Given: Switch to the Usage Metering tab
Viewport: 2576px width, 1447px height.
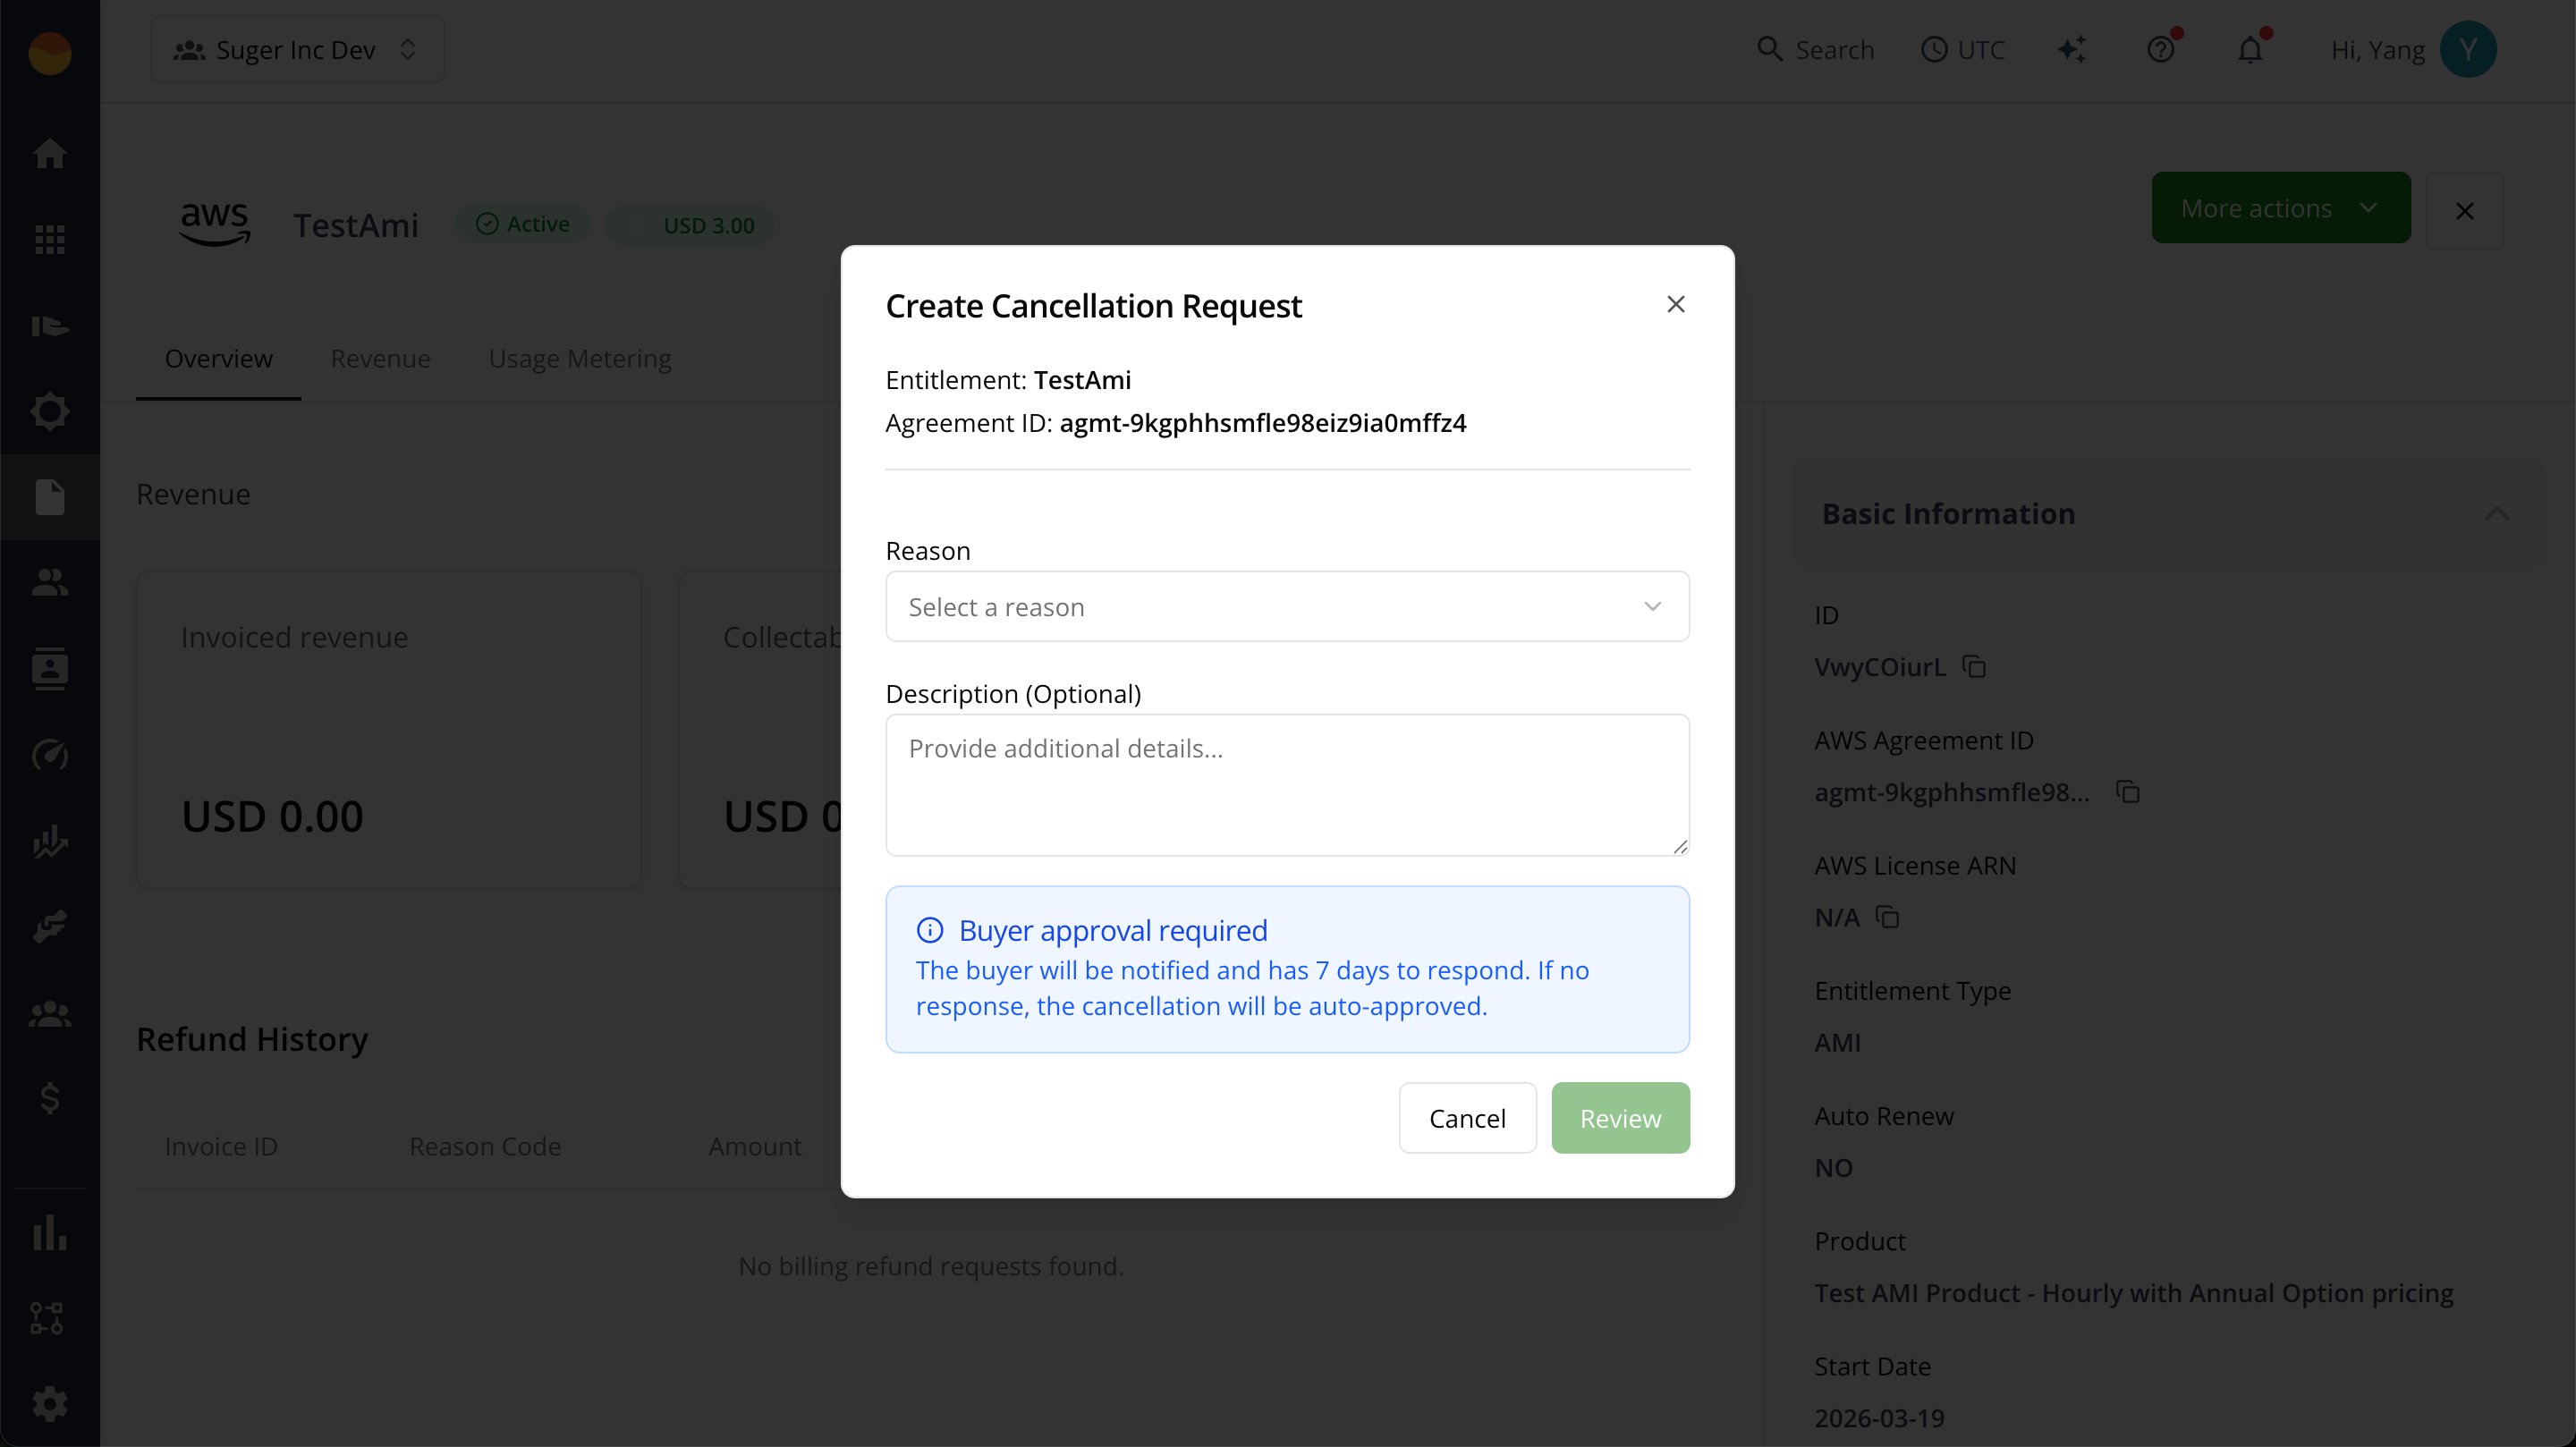Looking at the screenshot, I should (579, 358).
